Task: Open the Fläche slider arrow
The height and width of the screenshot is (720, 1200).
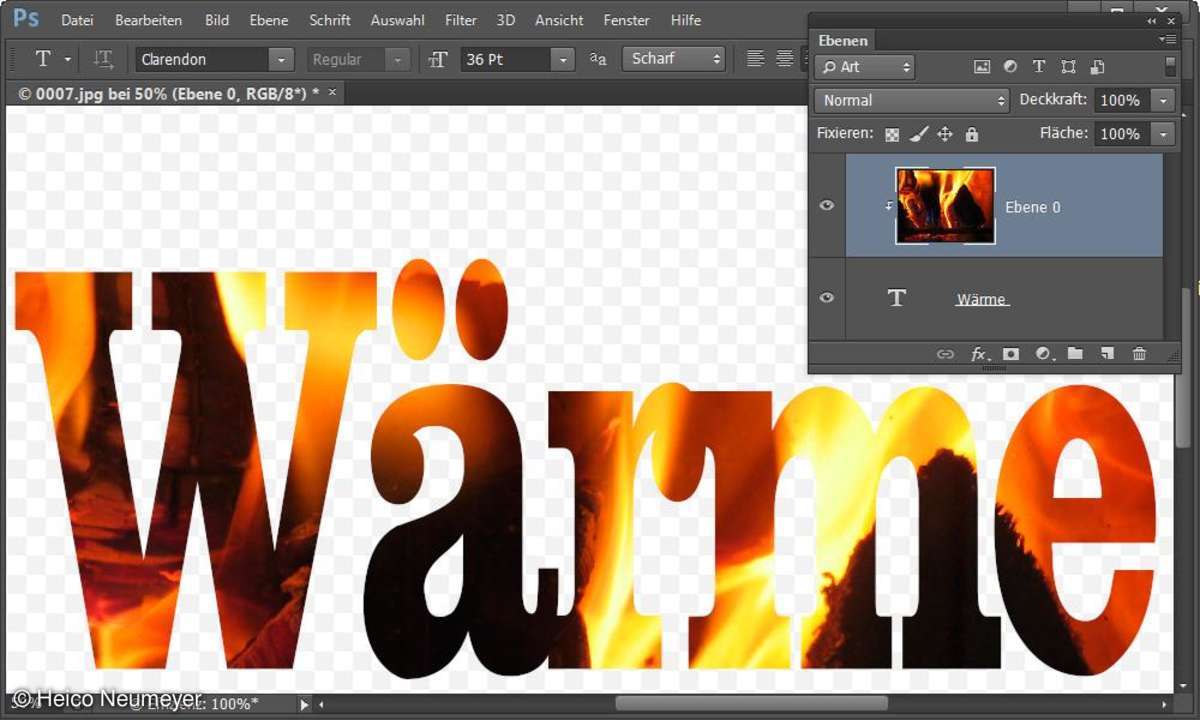Action: point(1163,133)
